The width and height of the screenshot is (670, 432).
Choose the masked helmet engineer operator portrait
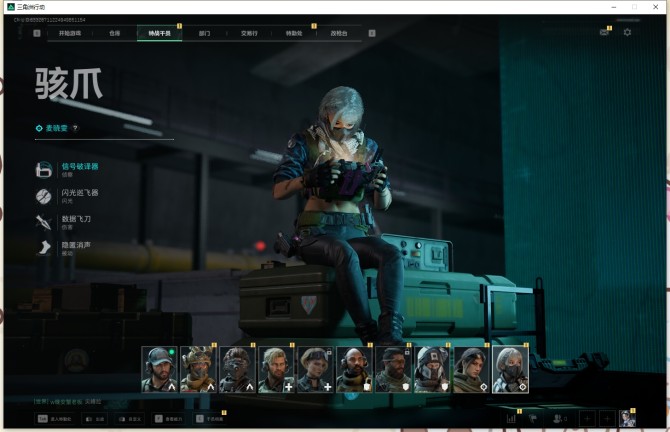pyautogui.click(x=432, y=370)
